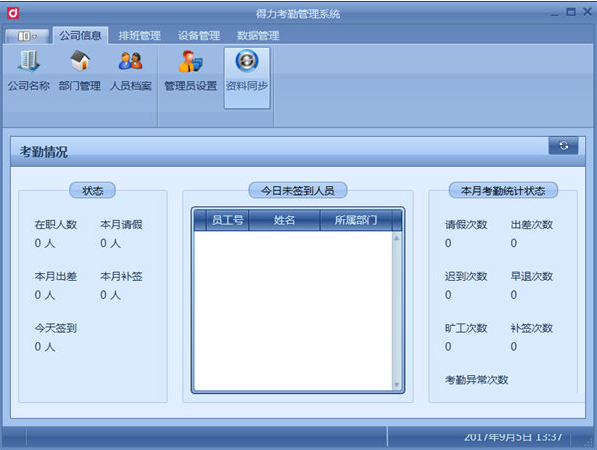Click the 本月出差 label
This screenshot has height=450, width=597.
[56, 276]
